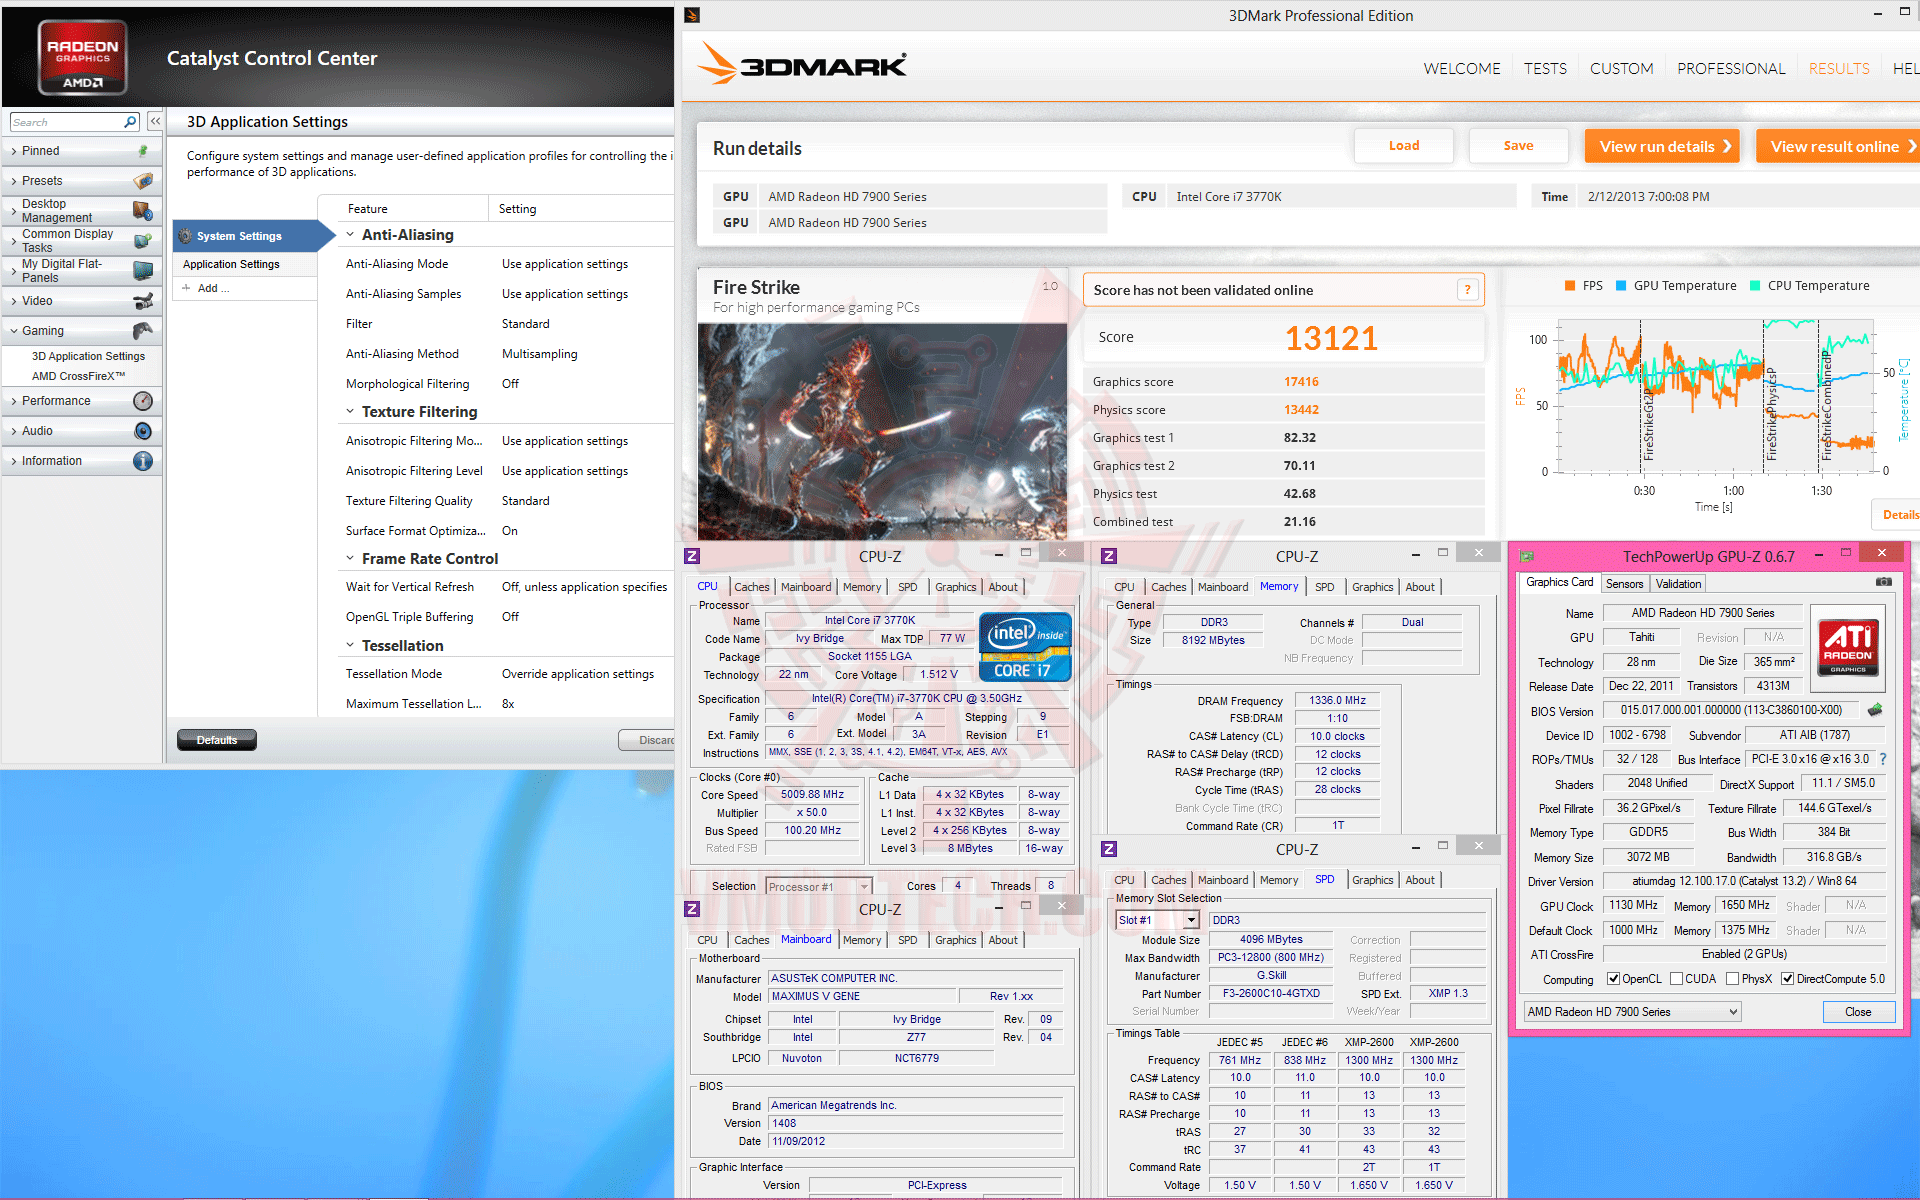This screenshot has width=1920, height=1200.
Task: Click the ATI Radeon logo in GPU-Z
Action: coord(1848,648)
